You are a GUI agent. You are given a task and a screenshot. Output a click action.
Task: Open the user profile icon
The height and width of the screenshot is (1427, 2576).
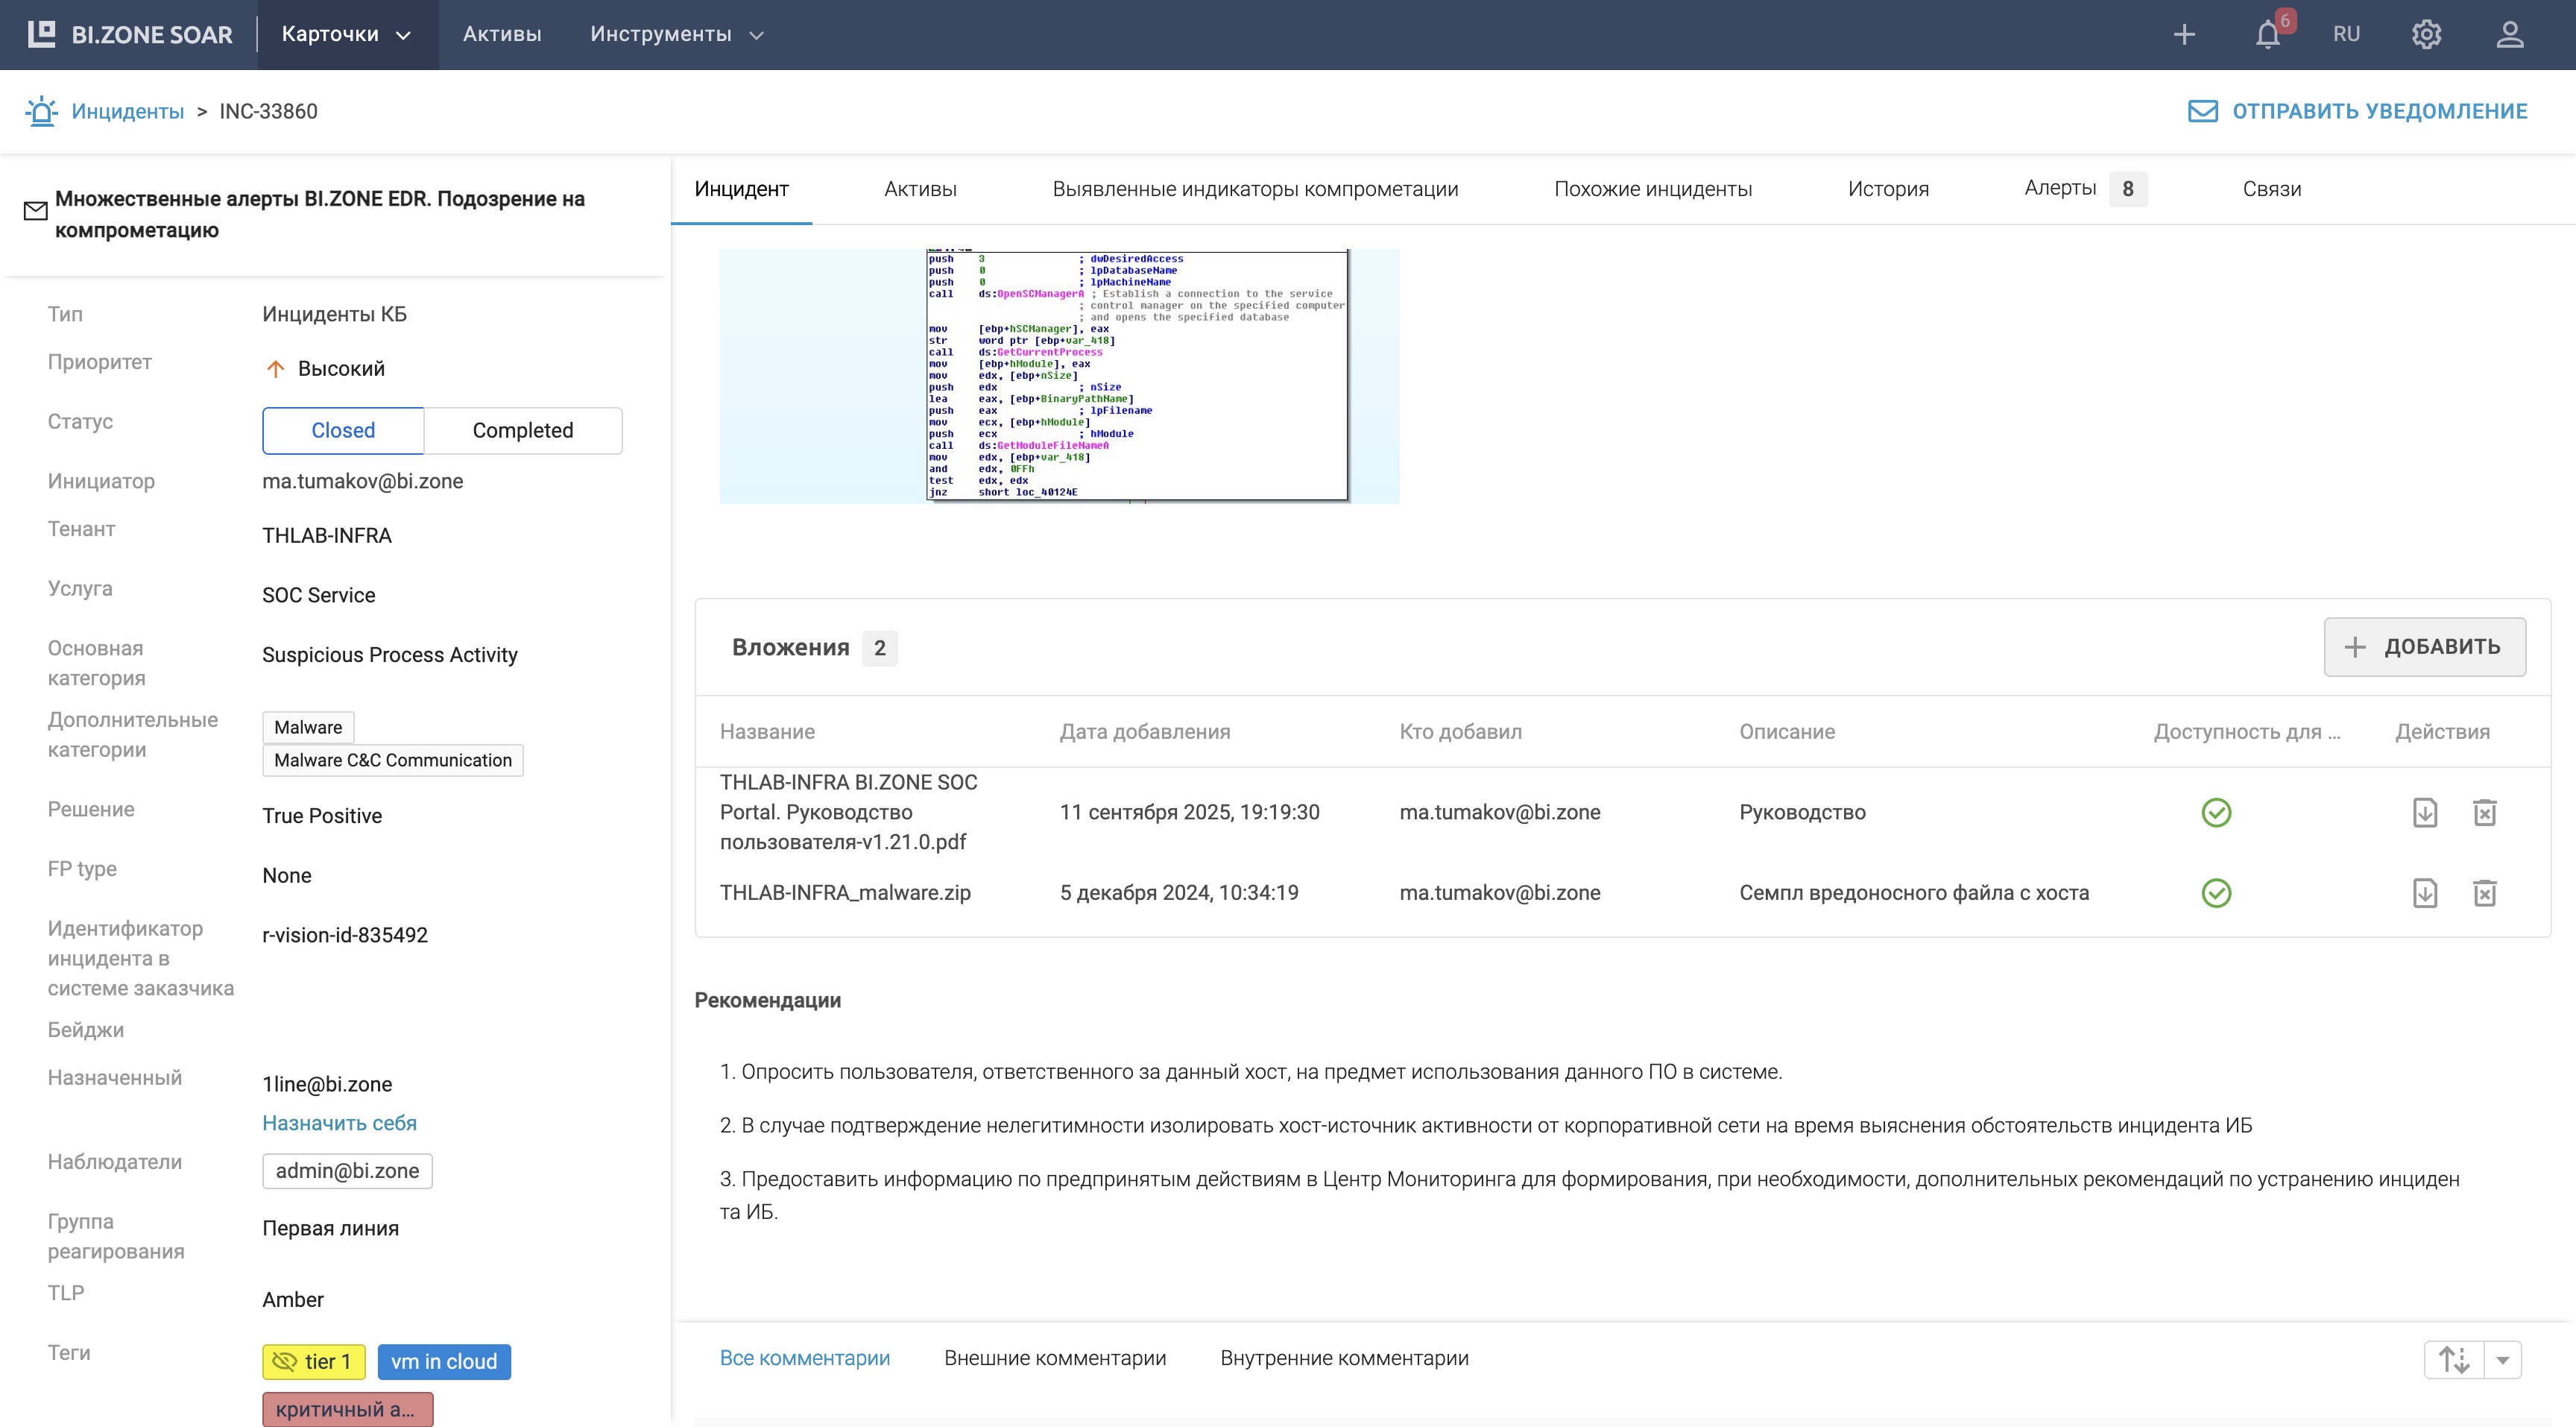pos(2509,35)
